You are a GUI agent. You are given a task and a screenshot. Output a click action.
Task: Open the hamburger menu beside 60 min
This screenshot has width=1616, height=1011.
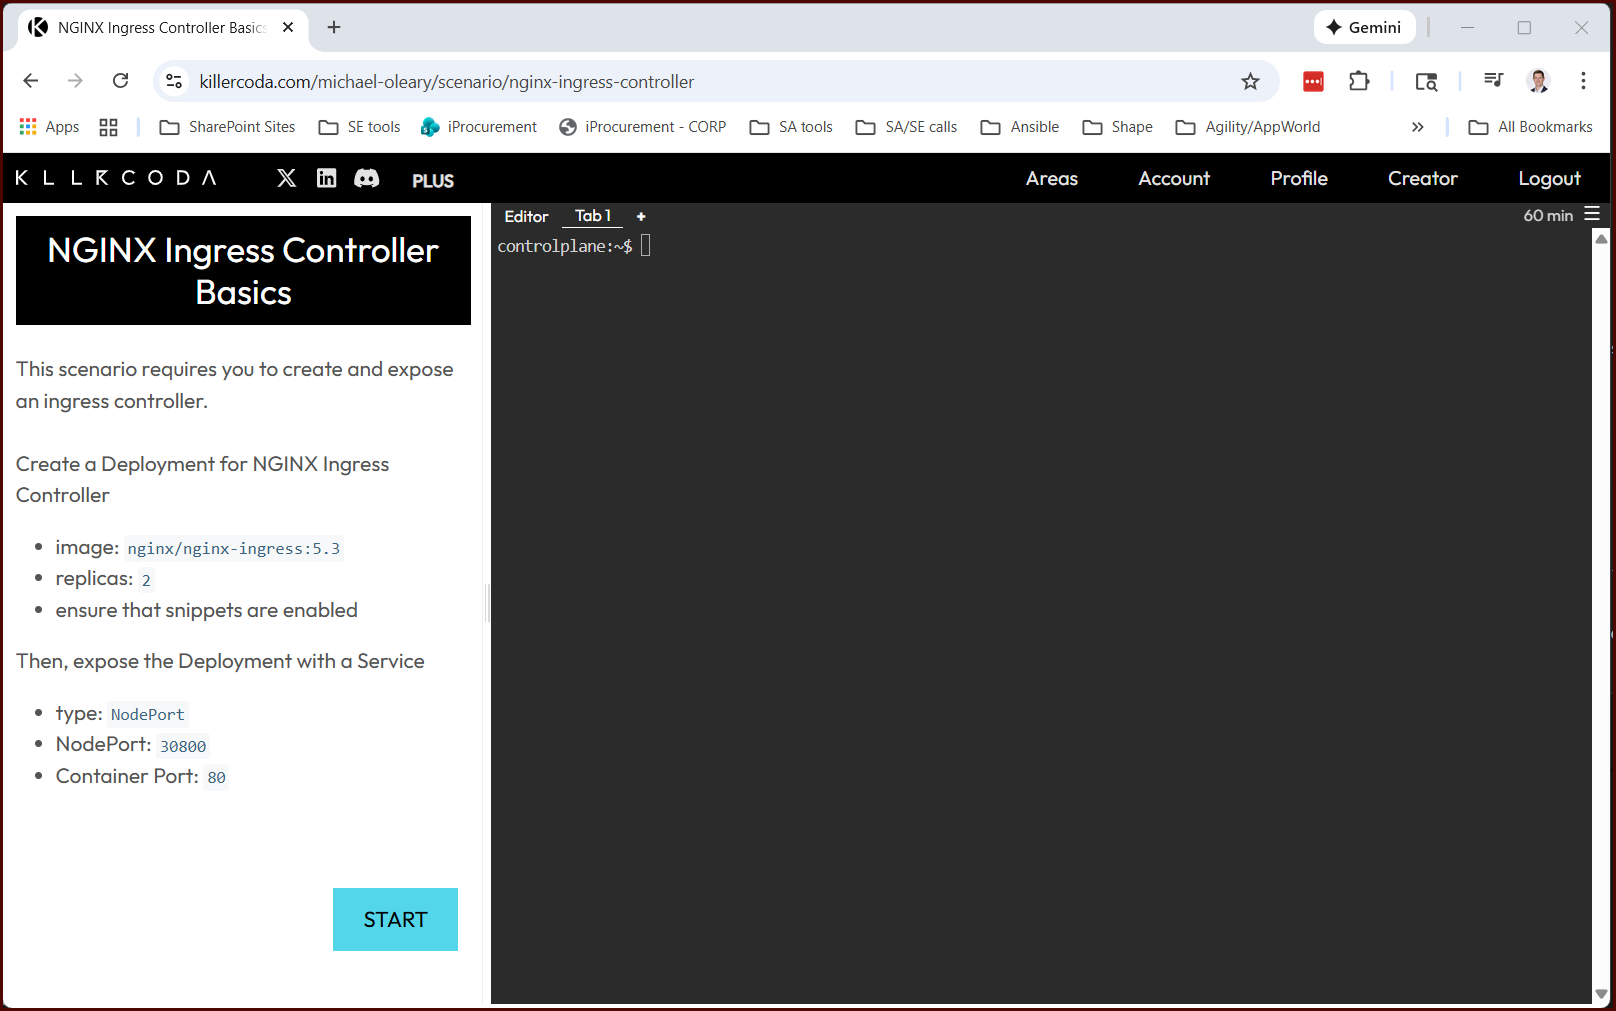coord(1592,214)
